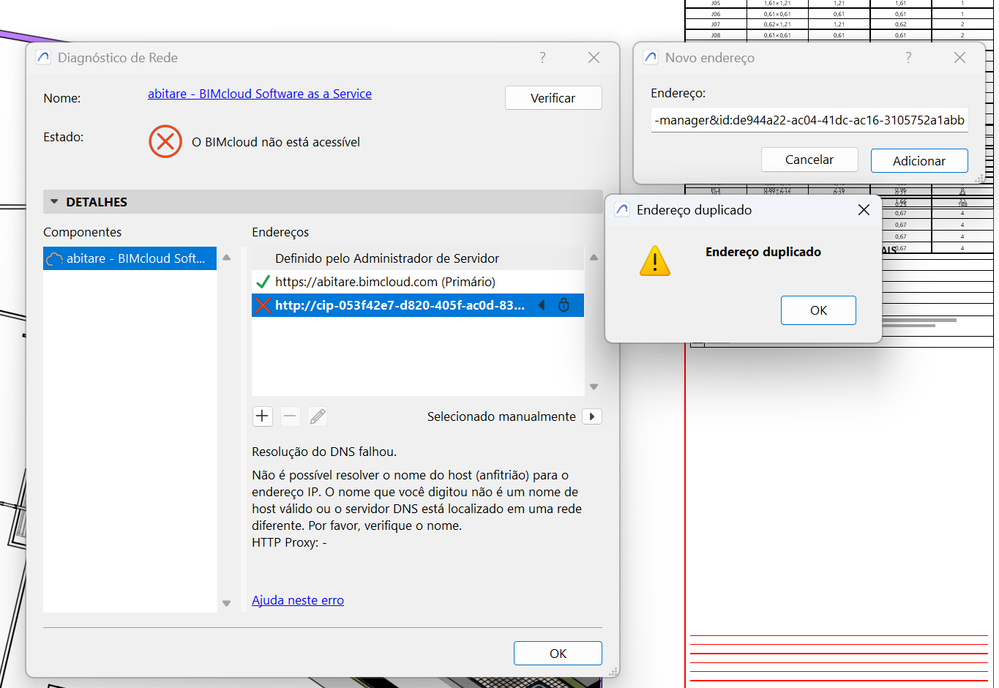Click help question mark in Novo endereço
Viewport: 999px width, 688px height.
click(x=908, y=58)
